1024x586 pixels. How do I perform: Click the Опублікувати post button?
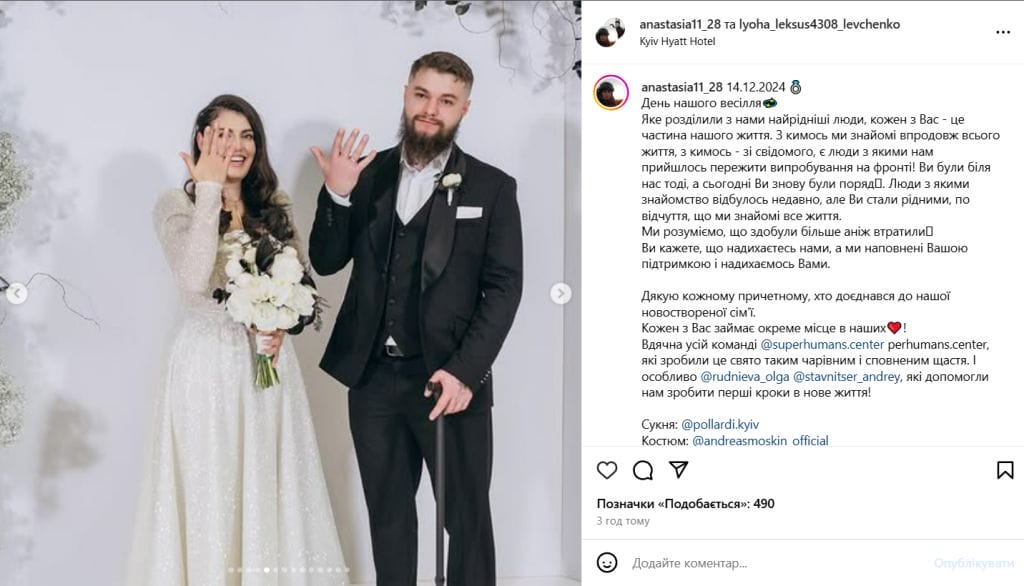(973, 562)
